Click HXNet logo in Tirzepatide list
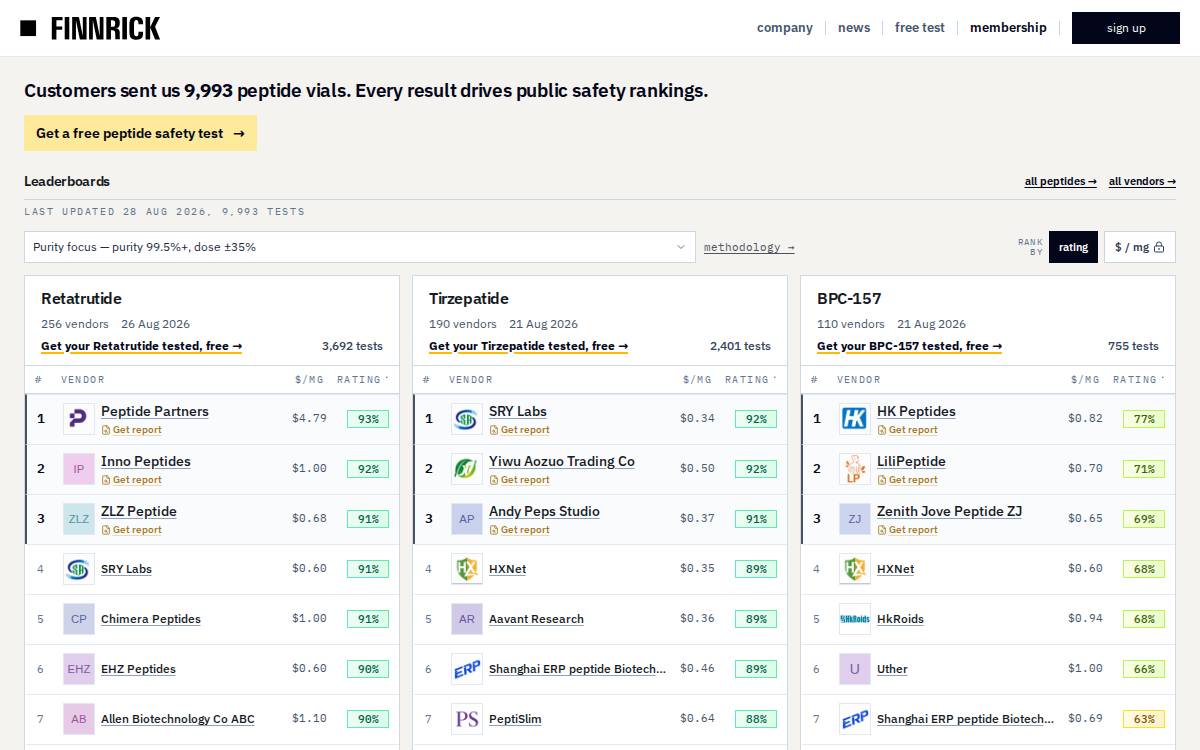 (x=467, y=569)
